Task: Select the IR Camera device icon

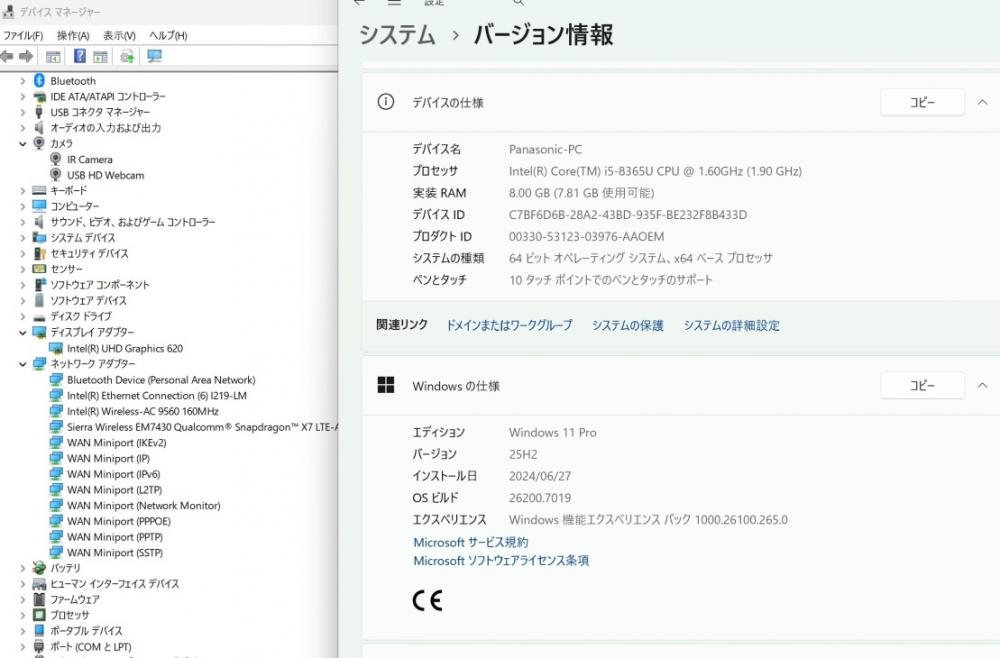Action: pyautogui.click(x=55, y=159)
